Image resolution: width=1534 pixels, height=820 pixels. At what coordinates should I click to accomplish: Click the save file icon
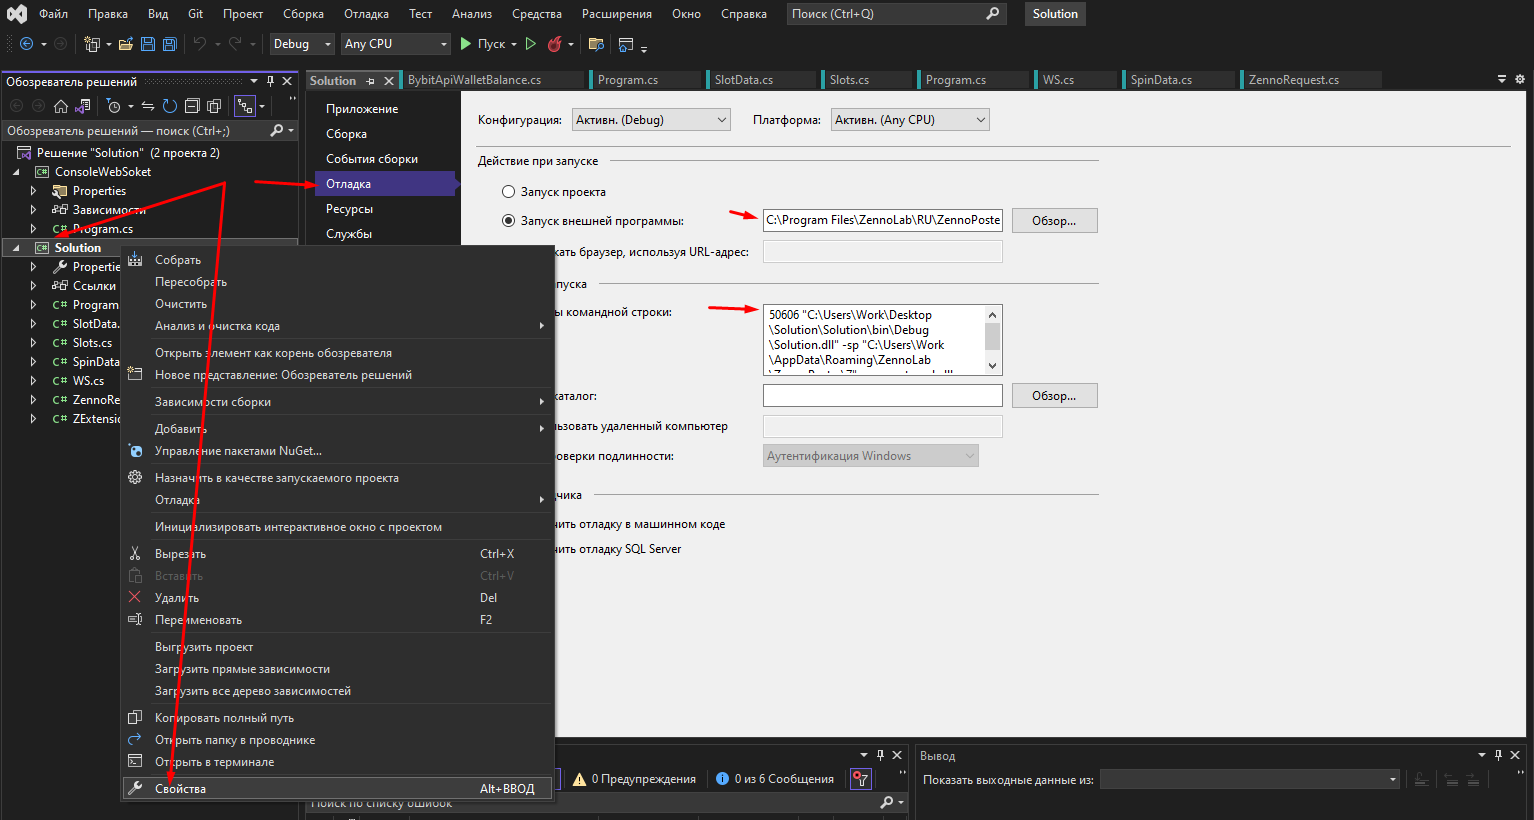coord(148,44)
